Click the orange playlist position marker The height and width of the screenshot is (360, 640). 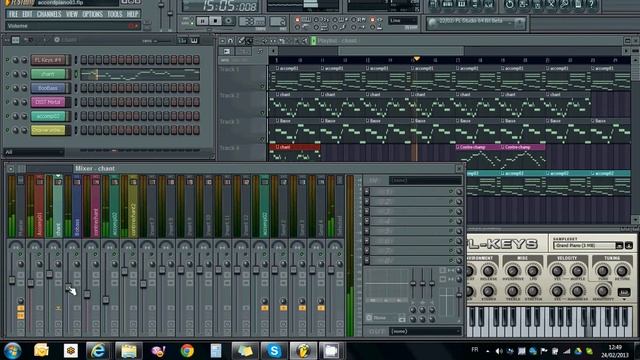click(416, 59)
